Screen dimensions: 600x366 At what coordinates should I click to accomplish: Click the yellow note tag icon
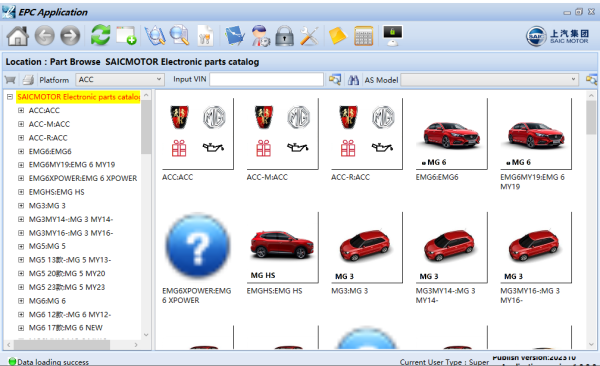[338, 36]
